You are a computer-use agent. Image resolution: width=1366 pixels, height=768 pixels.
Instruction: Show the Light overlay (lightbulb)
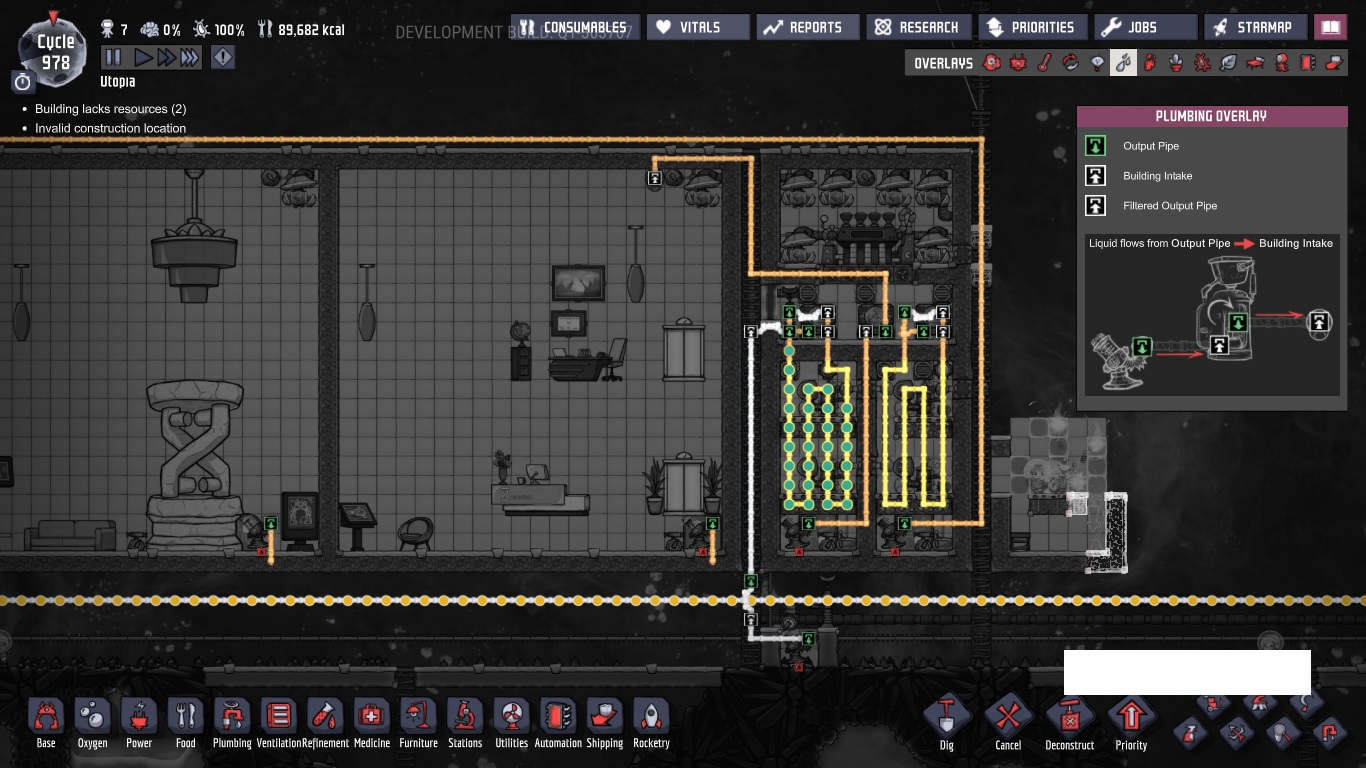(x=1097, y=63)
